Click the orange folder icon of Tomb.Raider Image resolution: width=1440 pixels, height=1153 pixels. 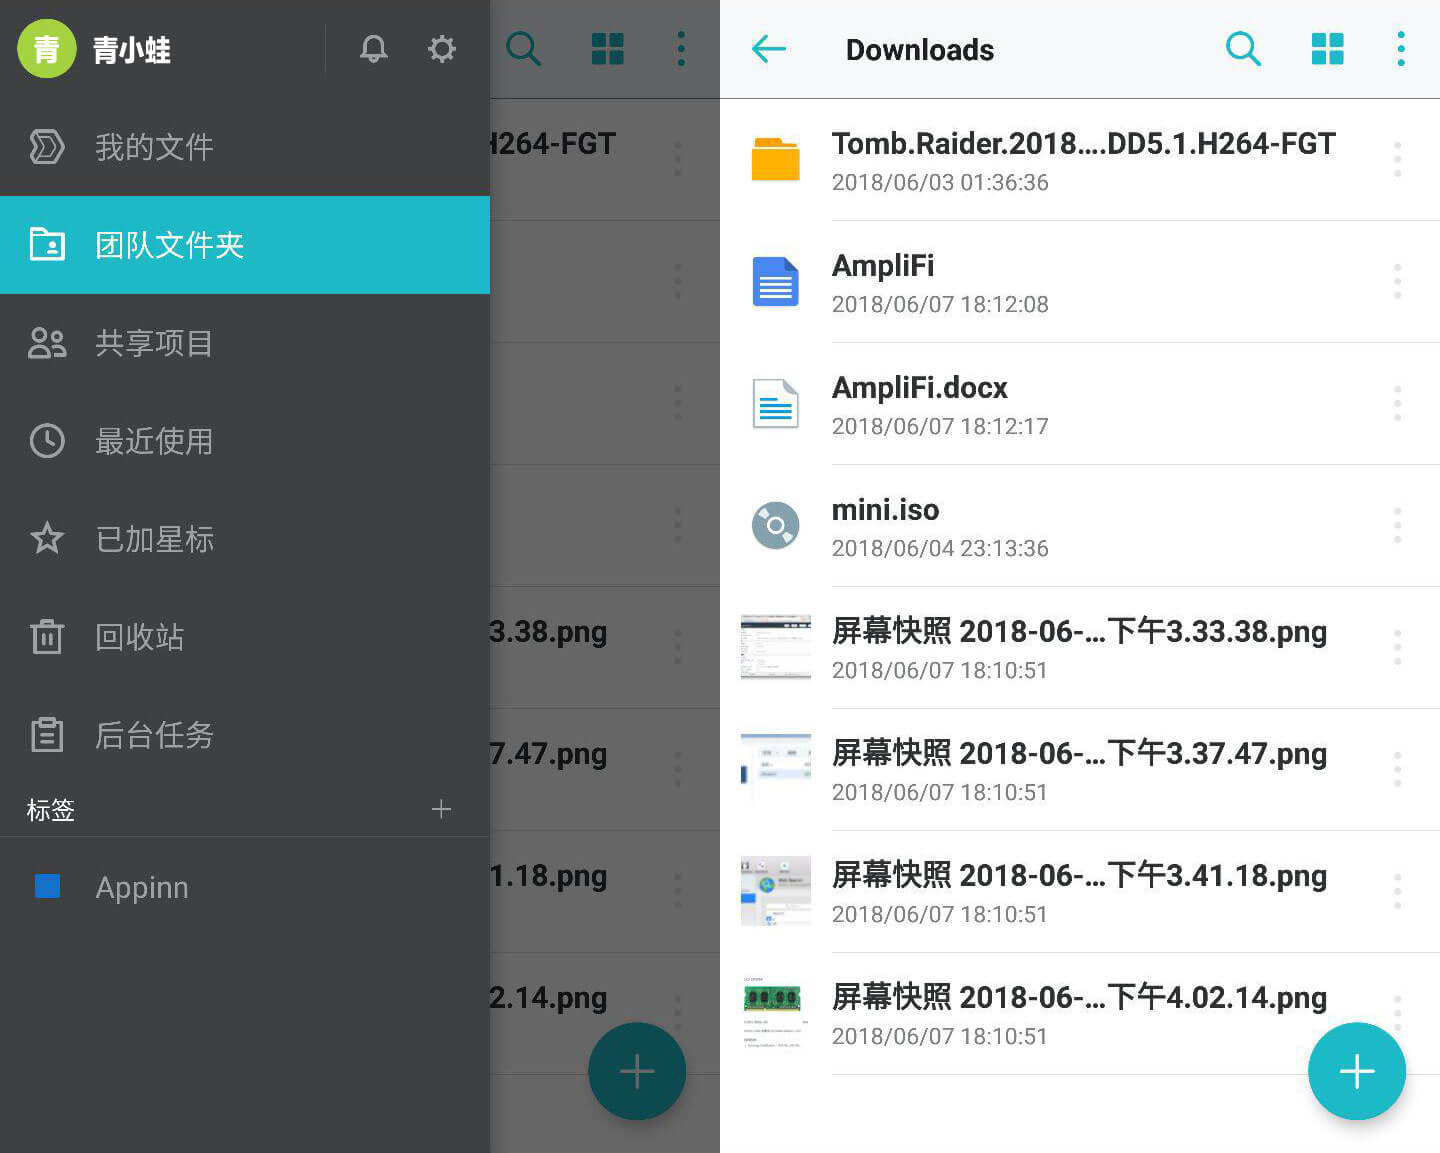(x=775, y=159)
